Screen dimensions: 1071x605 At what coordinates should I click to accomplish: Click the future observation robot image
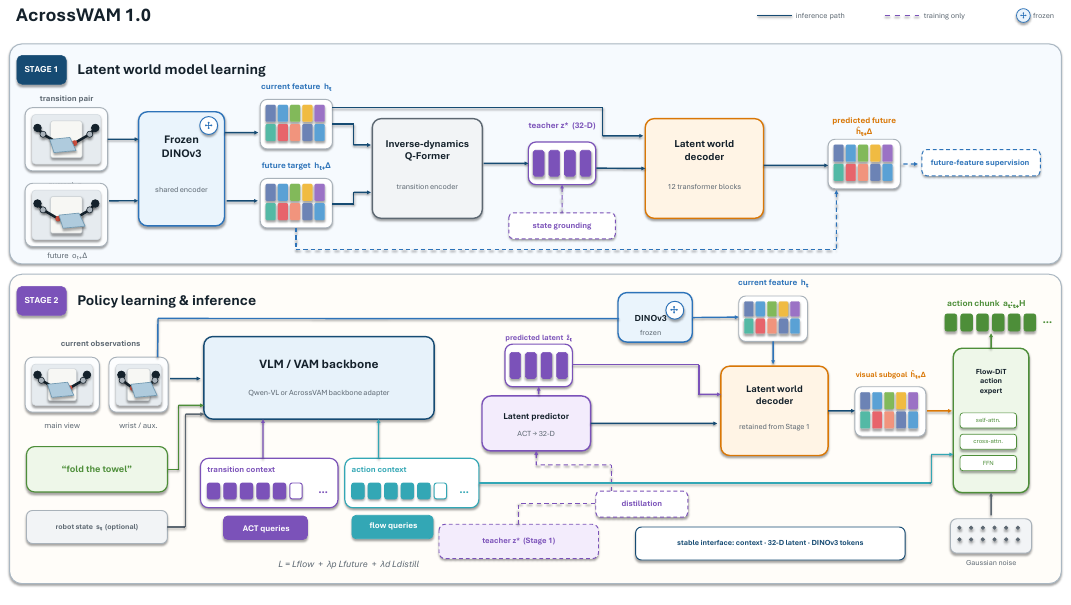[x=66, y=215]
